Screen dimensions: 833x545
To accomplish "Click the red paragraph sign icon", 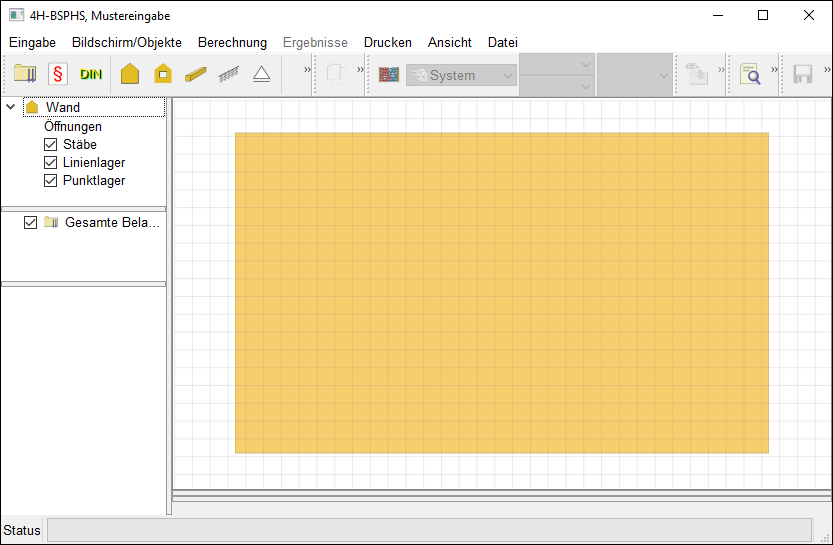I will coord(58,74).
